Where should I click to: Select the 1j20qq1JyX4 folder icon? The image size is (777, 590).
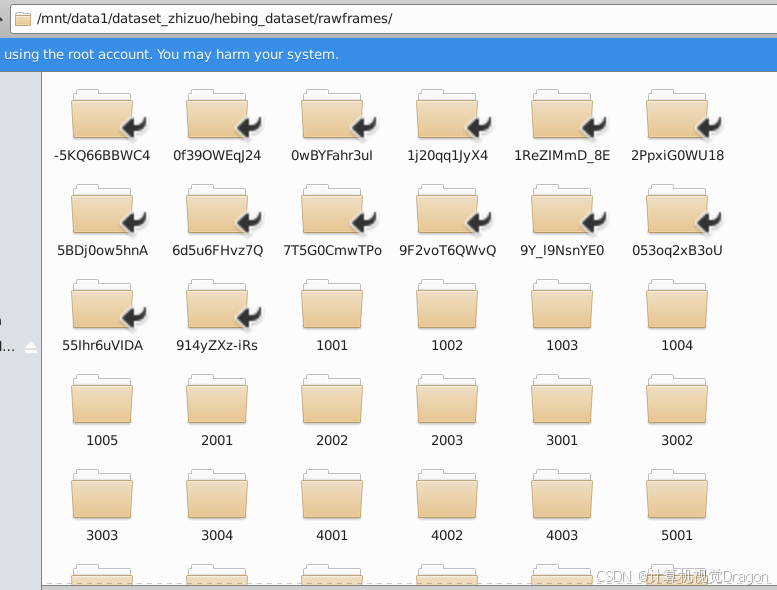(x=447, y=114)
